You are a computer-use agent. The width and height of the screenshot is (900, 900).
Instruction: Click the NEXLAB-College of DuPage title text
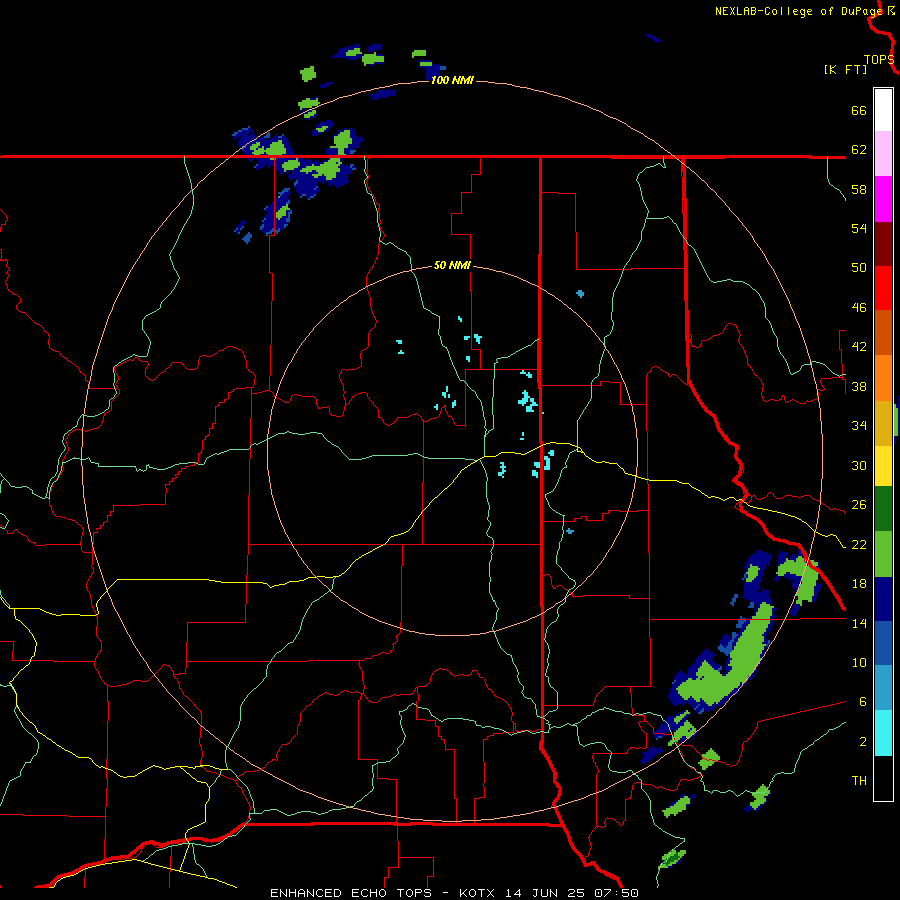[x=799, y=11]
